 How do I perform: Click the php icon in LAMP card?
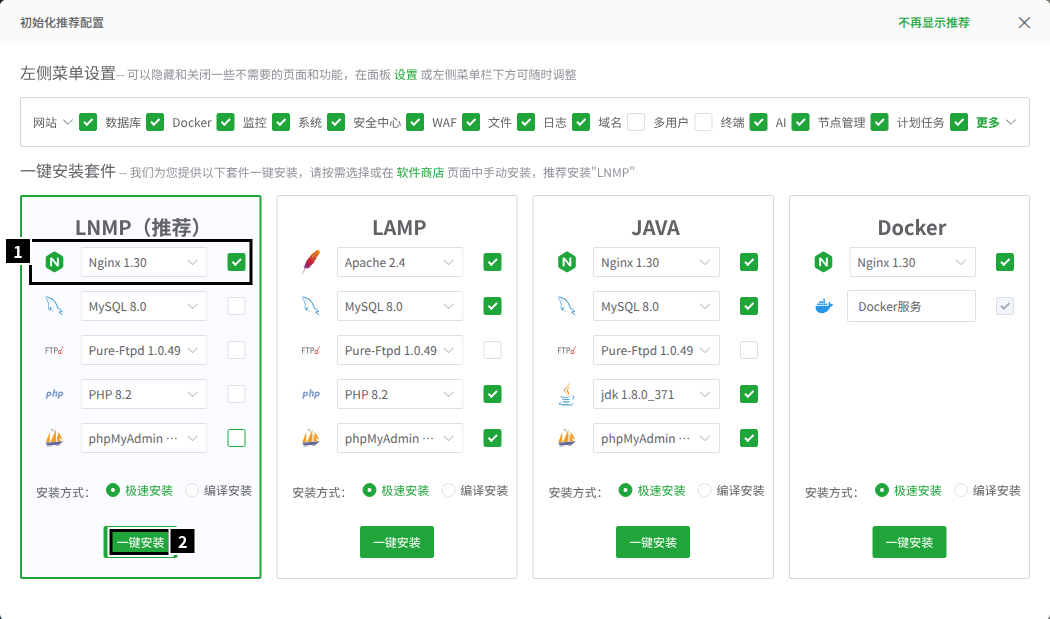tap(311, 394)
